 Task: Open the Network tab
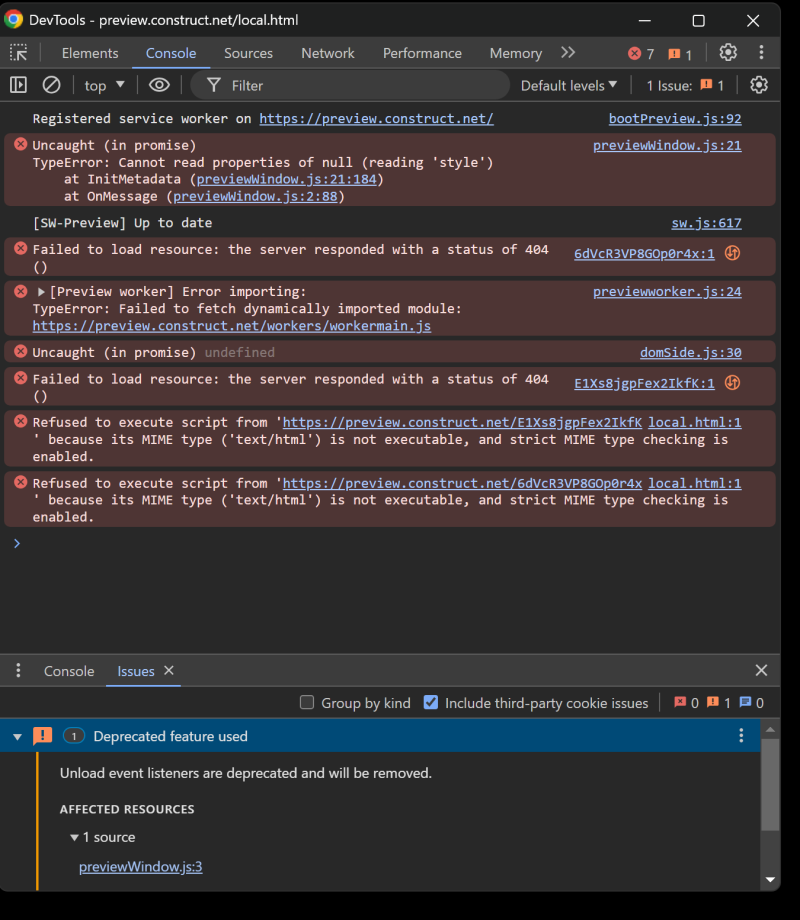(x=328, y=53)
